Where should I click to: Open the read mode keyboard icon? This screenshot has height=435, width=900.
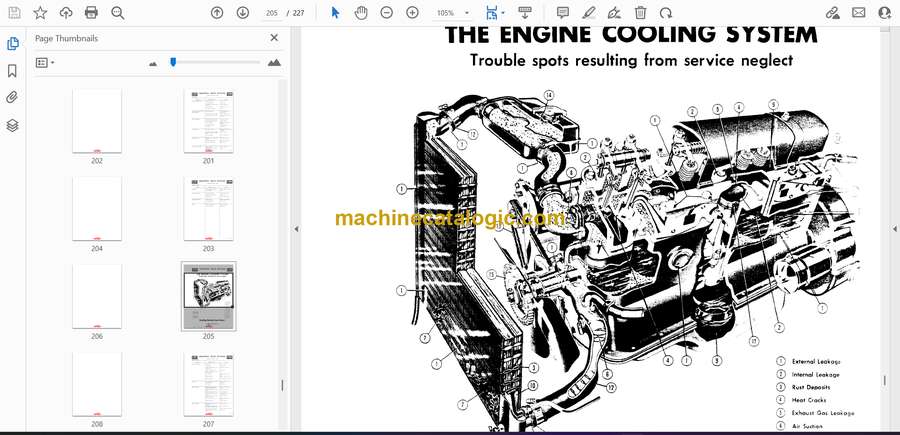point(525,13)
